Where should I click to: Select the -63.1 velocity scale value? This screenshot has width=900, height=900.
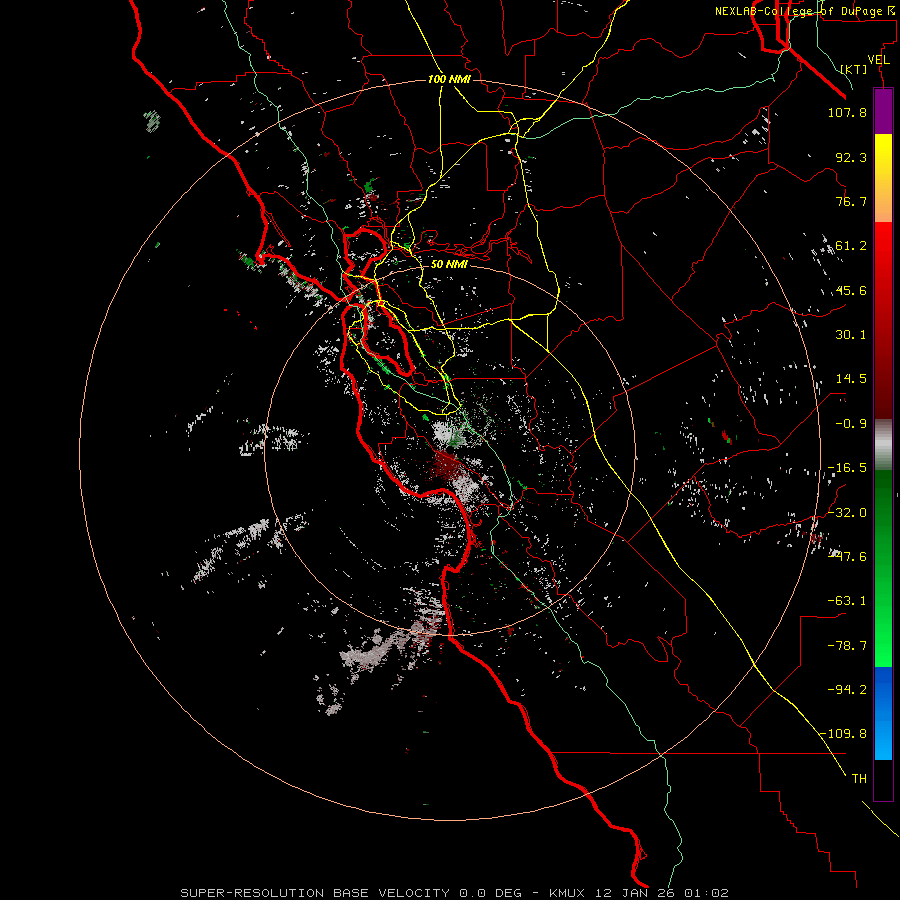(x=847, y=601)
